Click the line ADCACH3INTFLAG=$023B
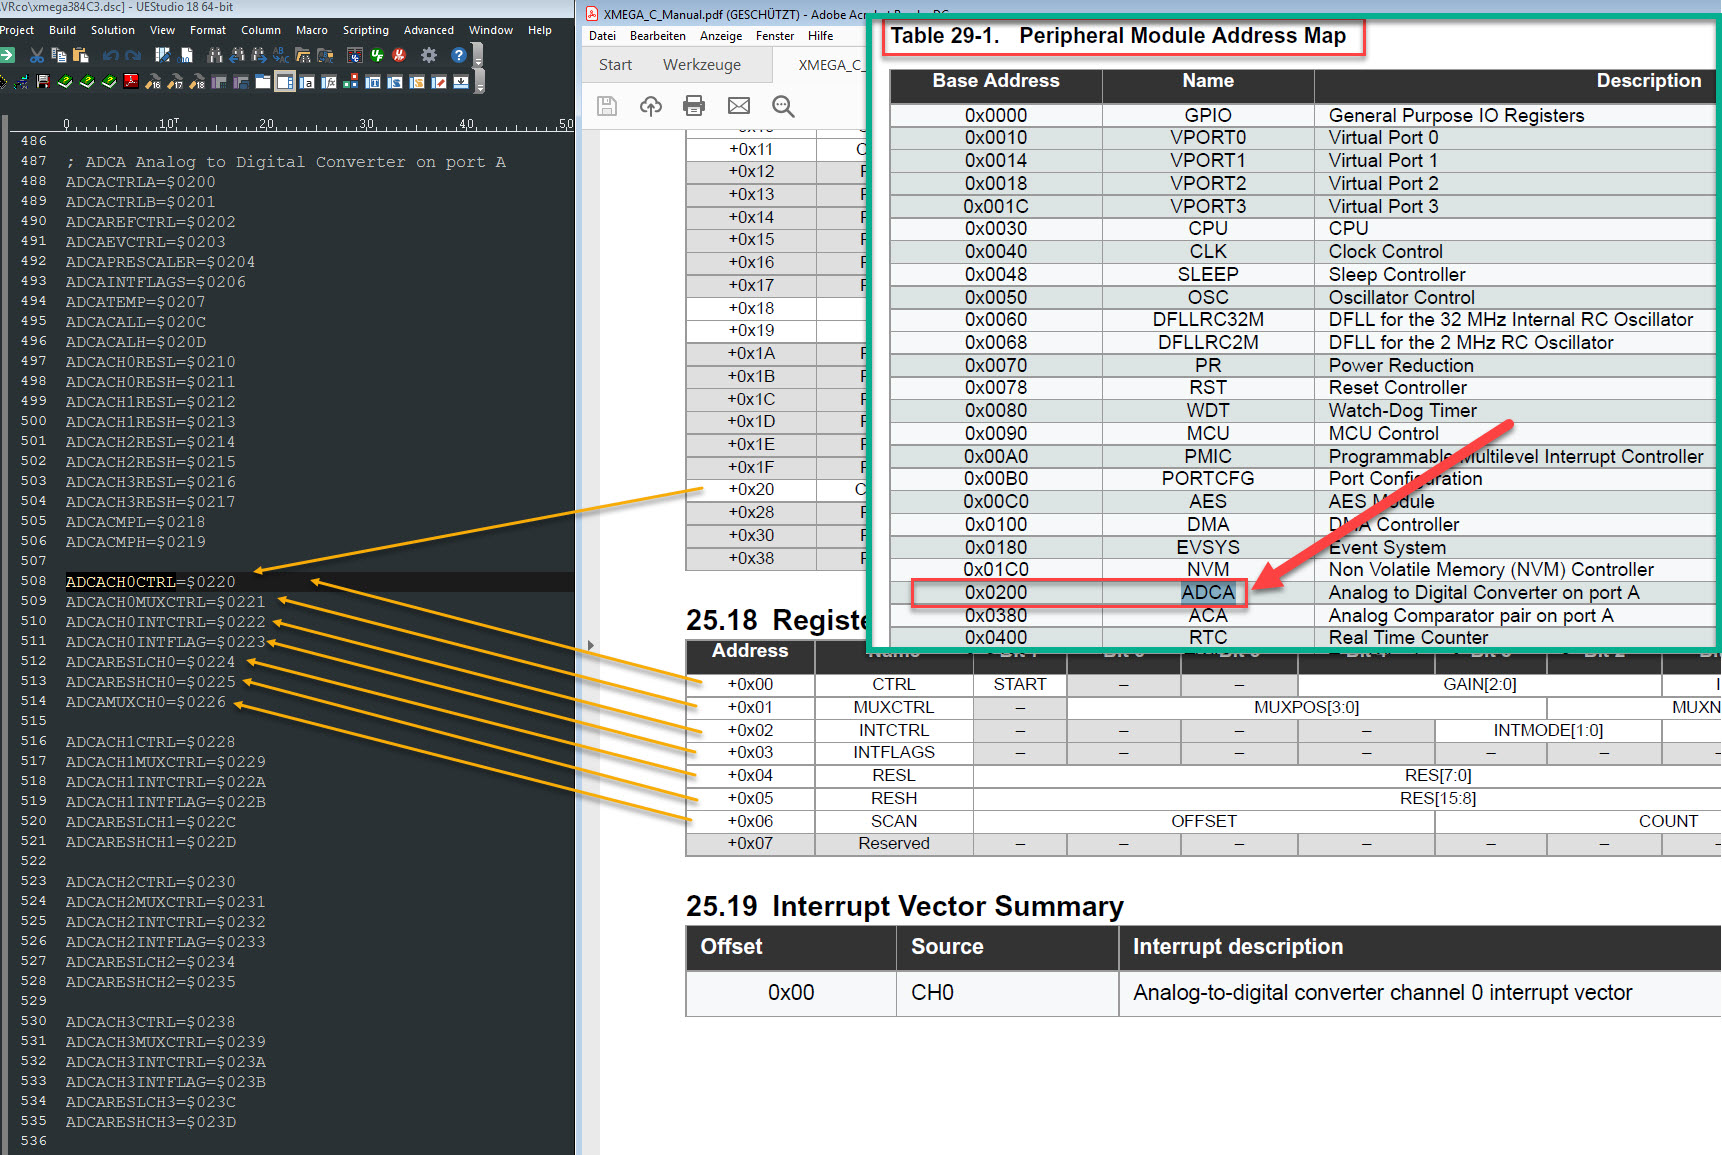Image resolution: width=1722 pixels, height=1155 pixels. point(166,1082)
